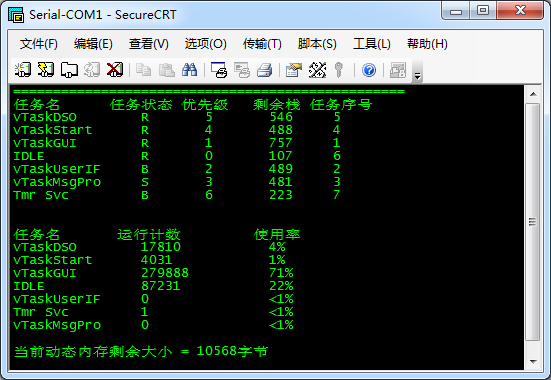Click the run count 4031
Screen dimensions: 551x380
point(156,260)
